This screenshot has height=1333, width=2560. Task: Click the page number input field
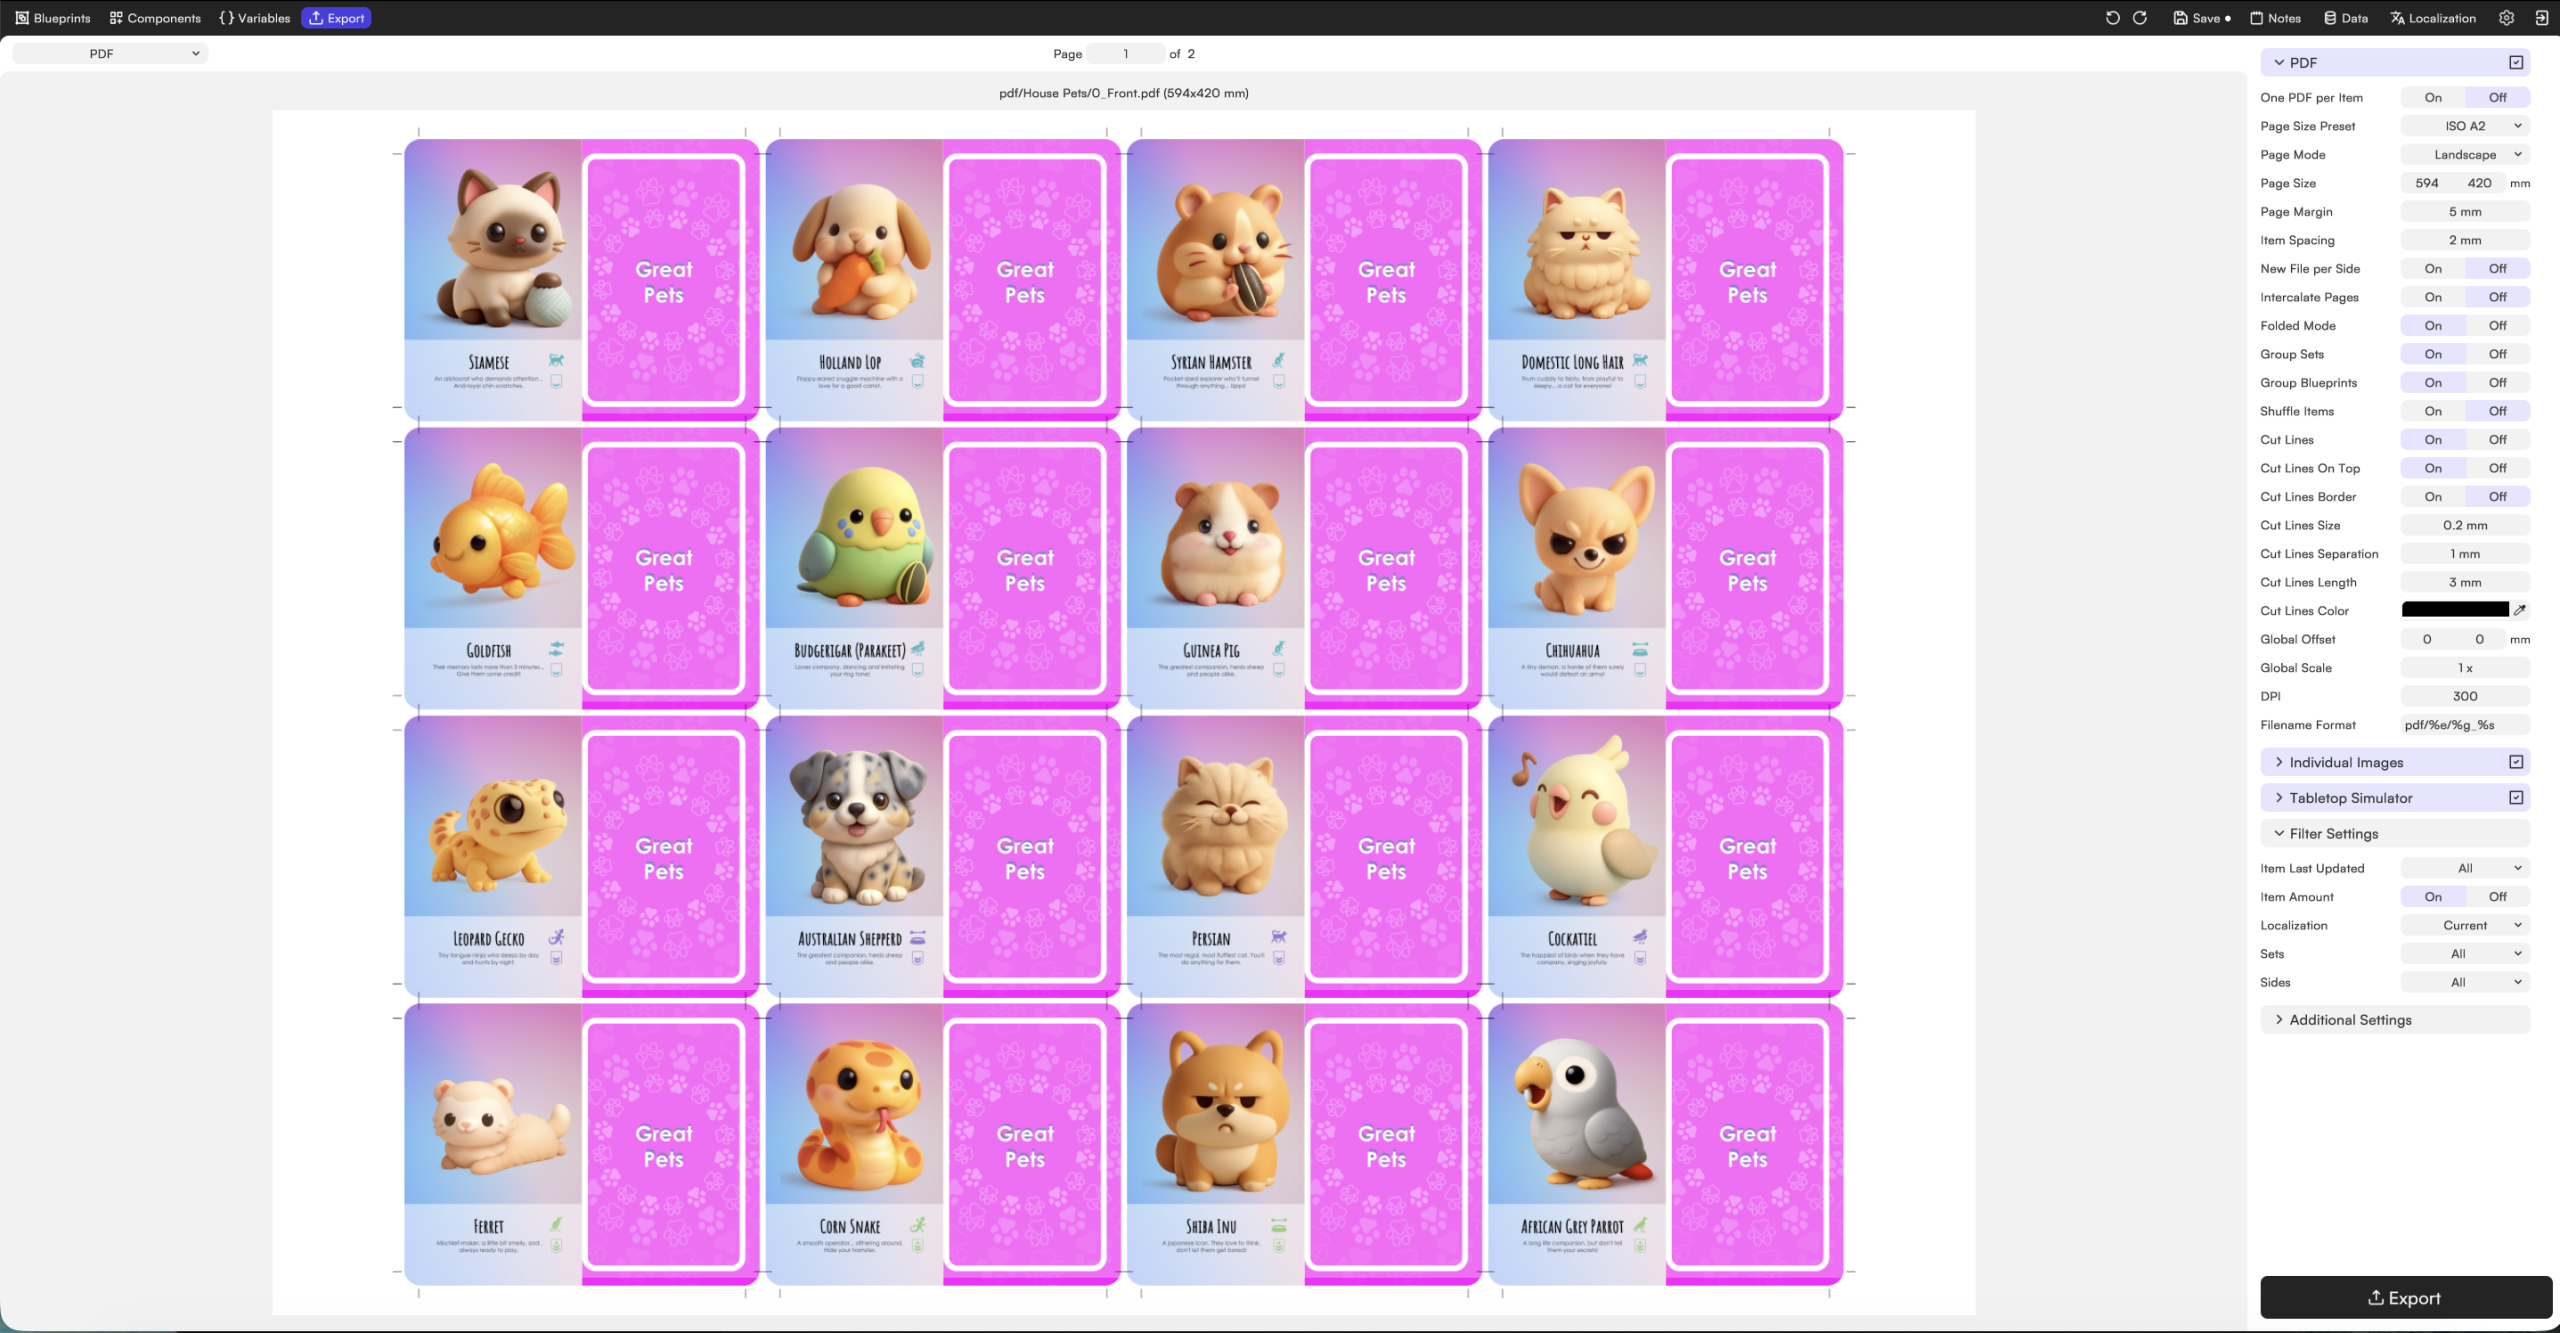click(x=1125, y=54)
